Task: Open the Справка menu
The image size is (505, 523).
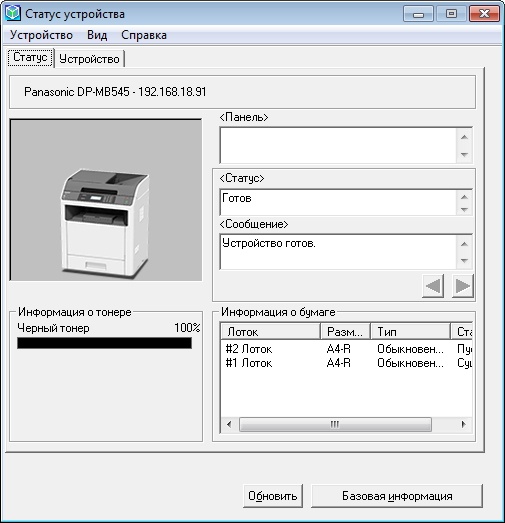Action: pos(144,35)
